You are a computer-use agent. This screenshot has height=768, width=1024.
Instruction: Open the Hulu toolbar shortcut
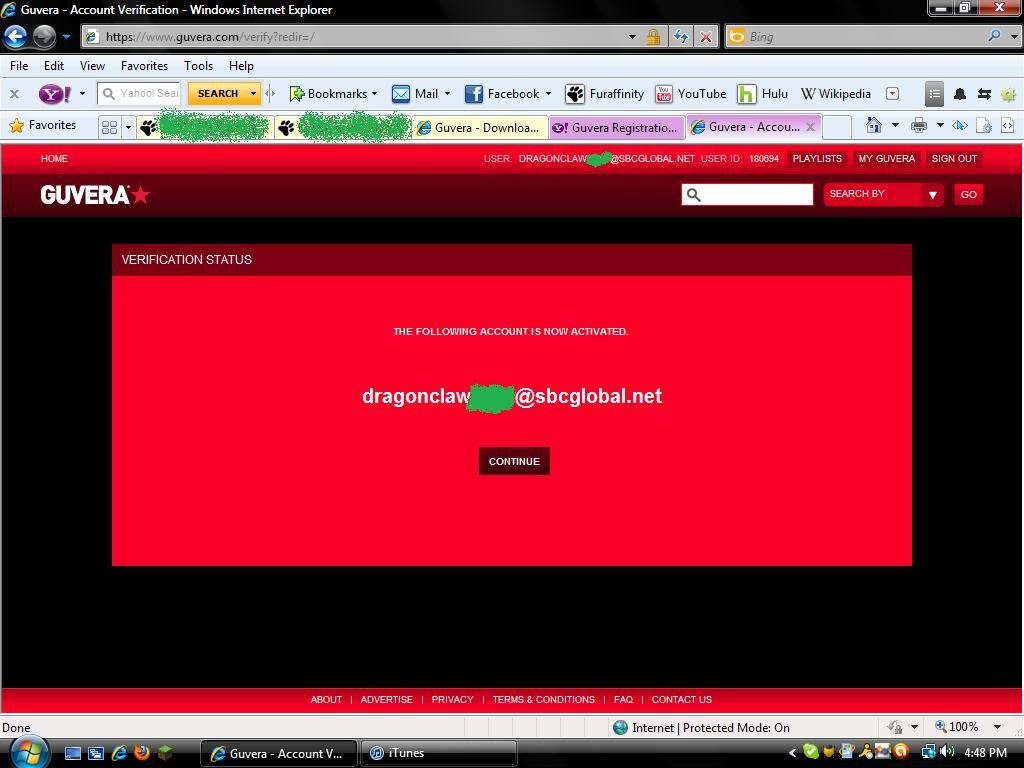tap(762, 93)
